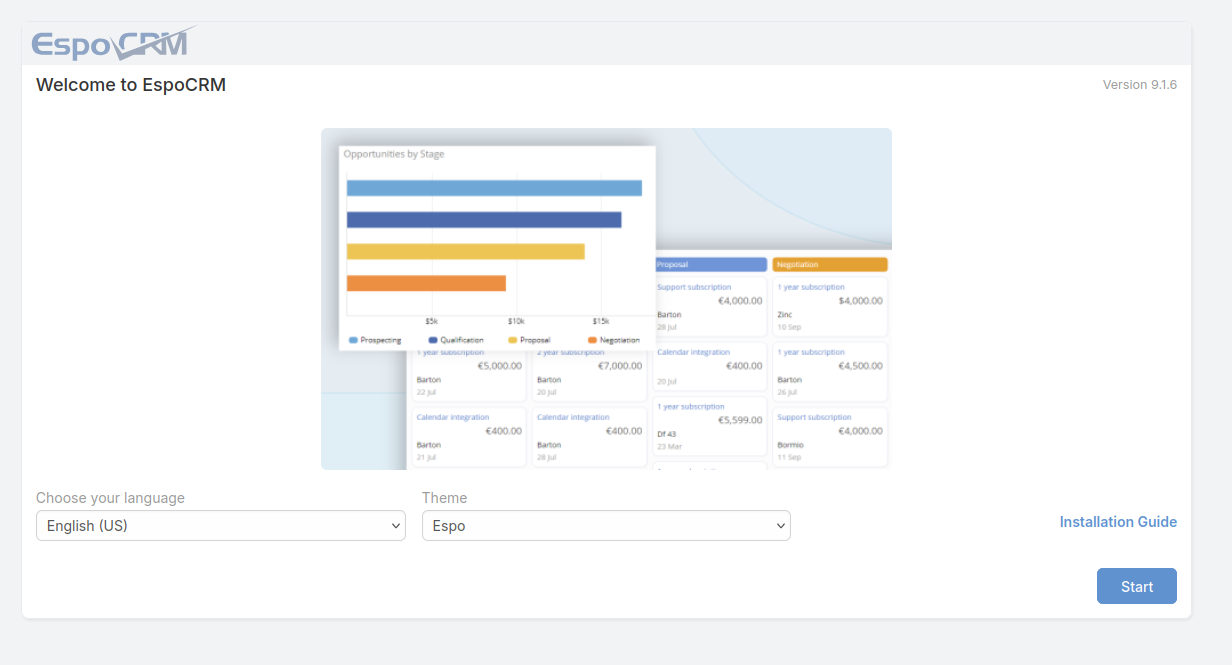Expand the Theme dropdown showing Espo
Viewport: 1232px width, 665px height.
click(606, 526)
